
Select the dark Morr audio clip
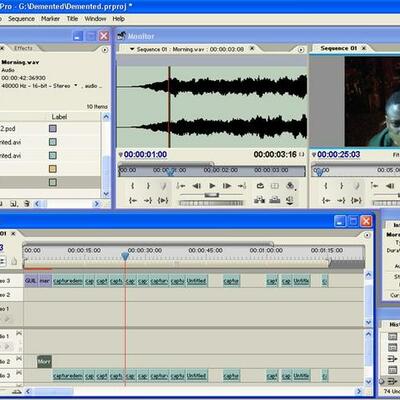(44, 362)
